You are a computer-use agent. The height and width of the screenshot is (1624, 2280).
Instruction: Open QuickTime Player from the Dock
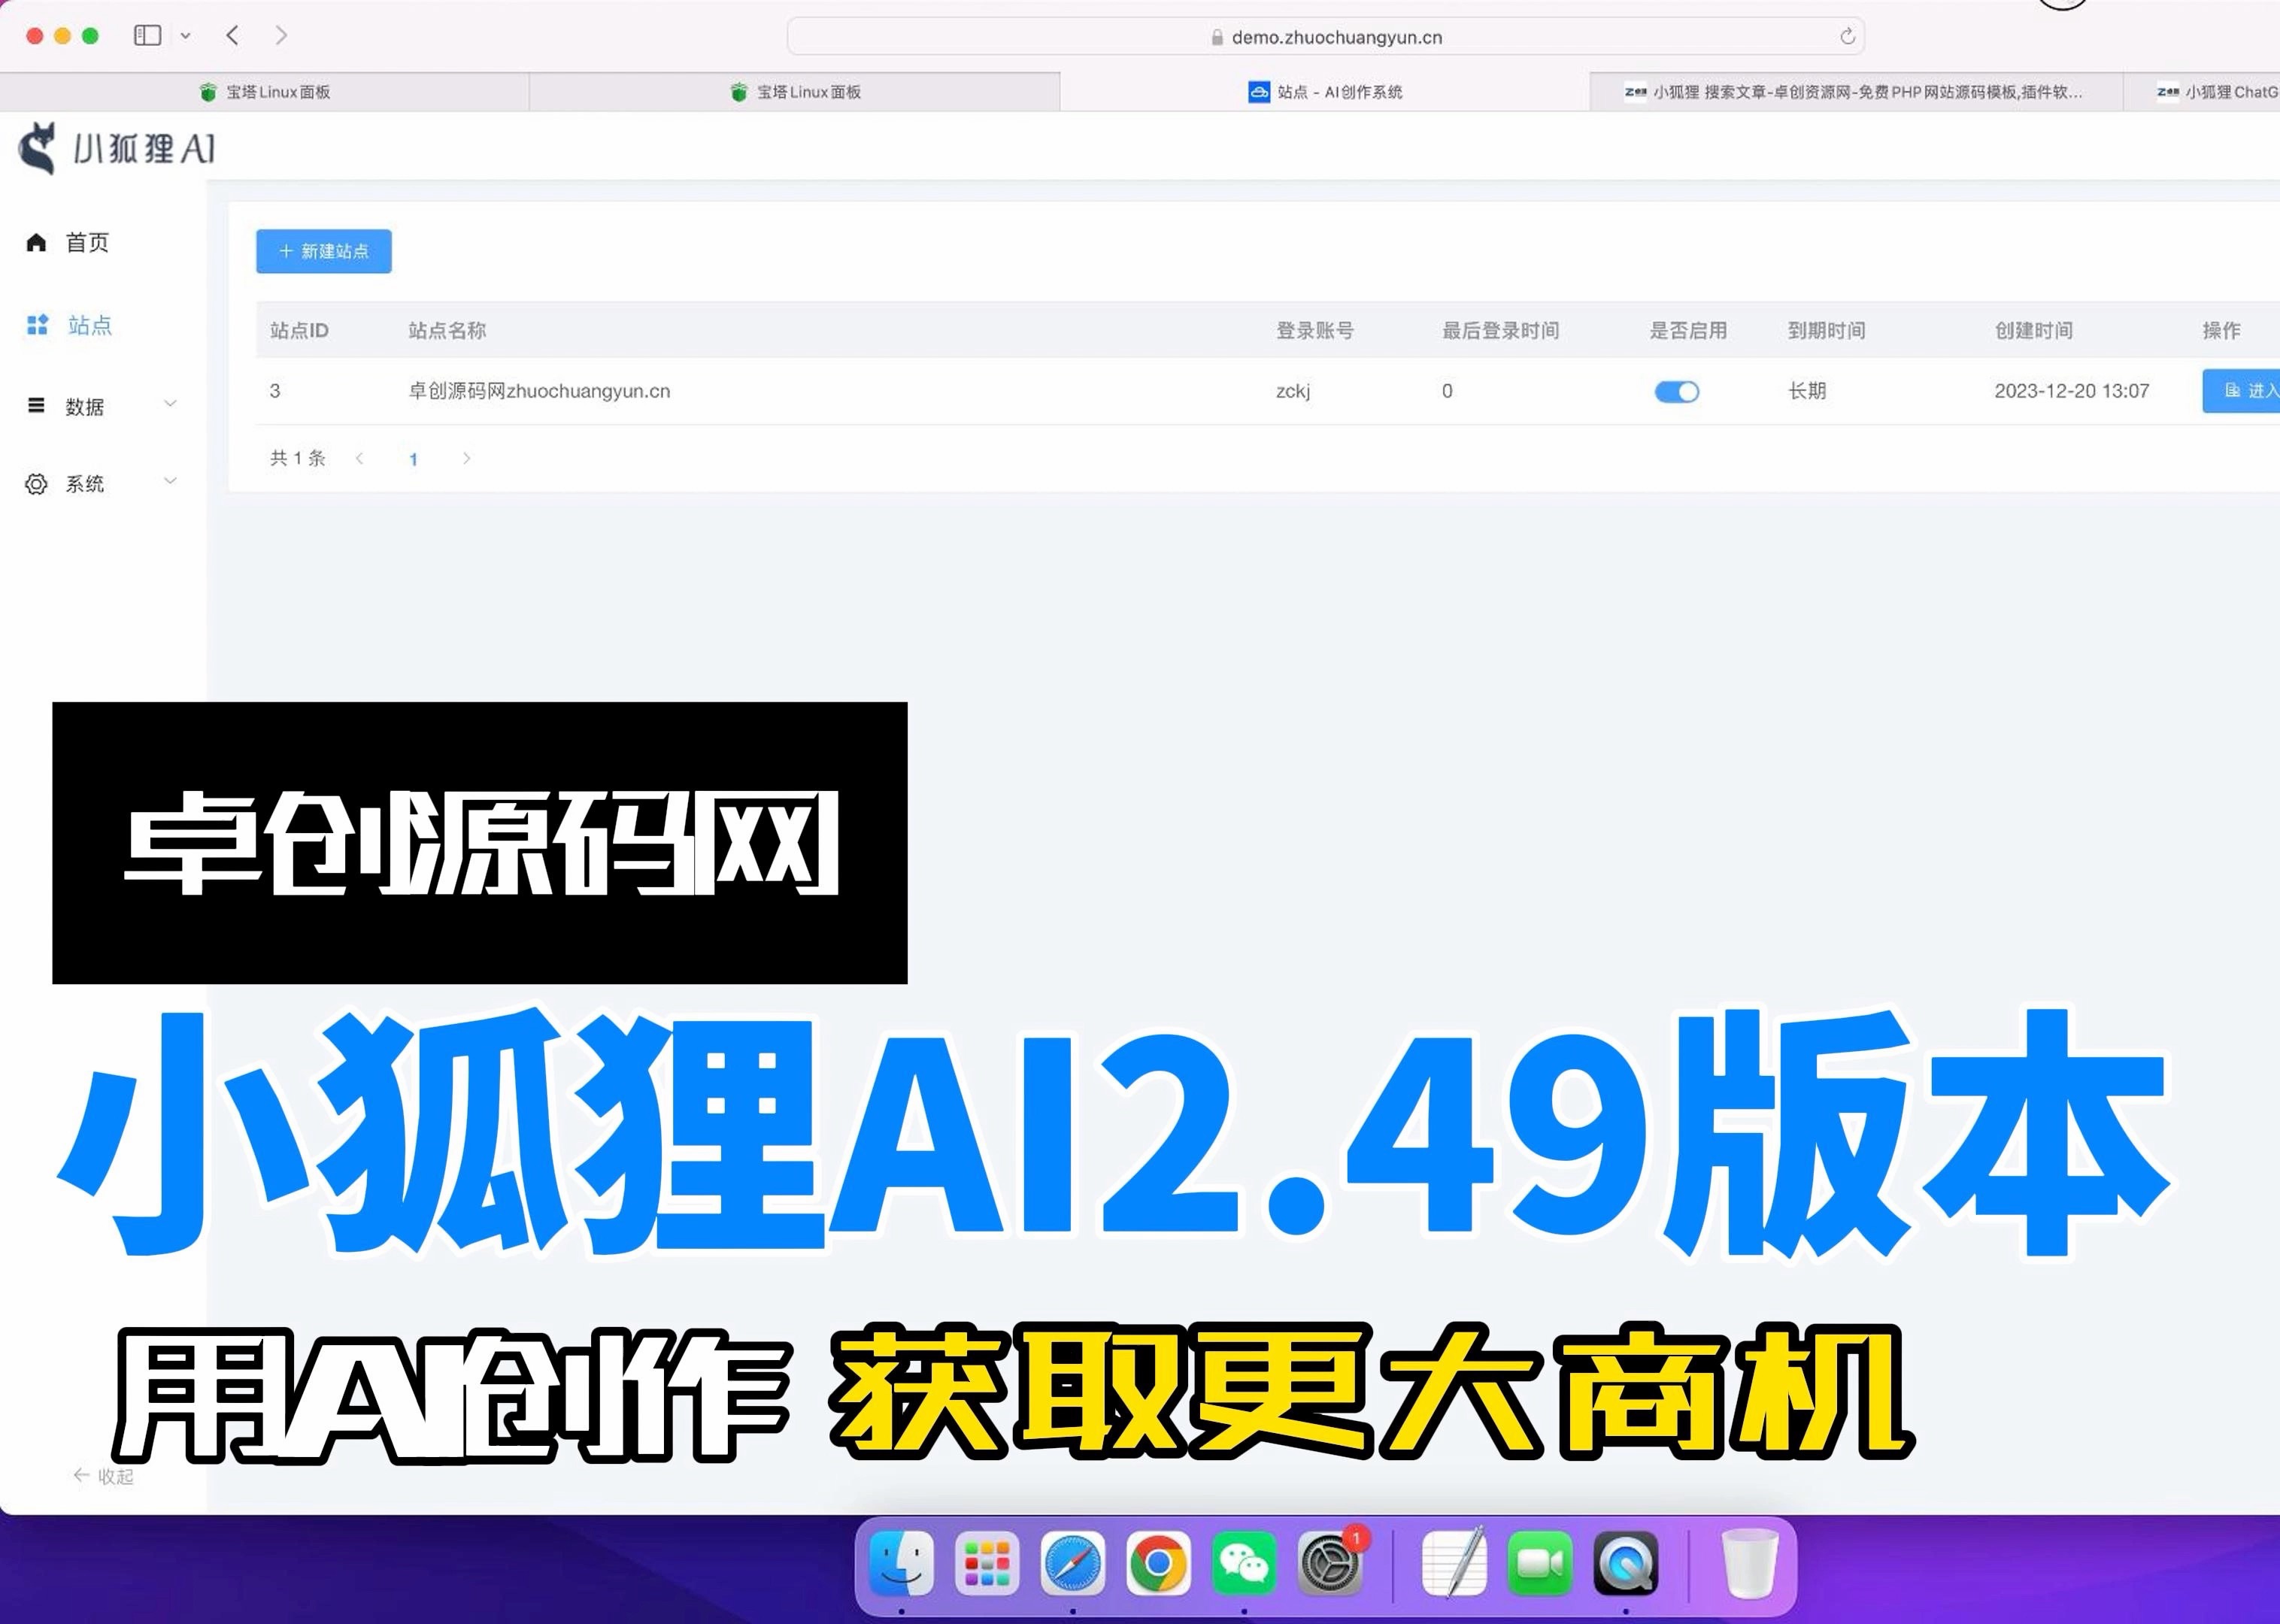(1625, 1563)
